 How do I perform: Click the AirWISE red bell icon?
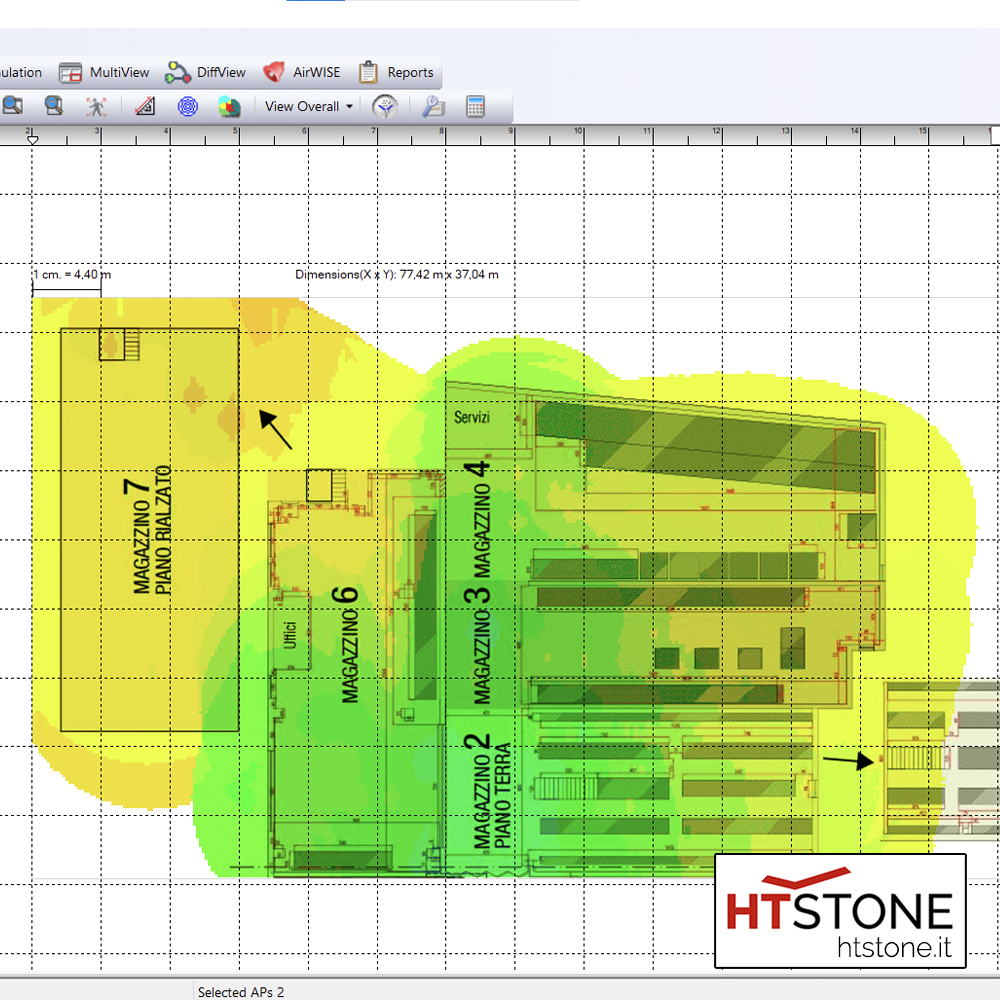pos(274,72)
